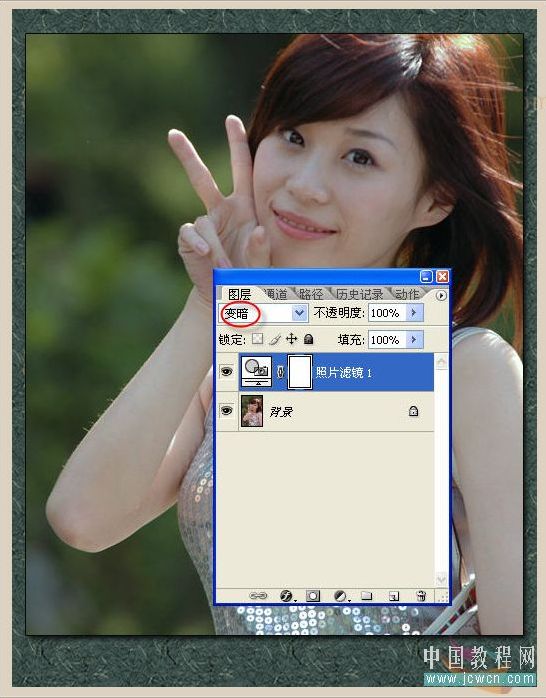The image size is (546, 698).
Task: Create new adjustment layer from half-circle icon
Action: point(340,596)
